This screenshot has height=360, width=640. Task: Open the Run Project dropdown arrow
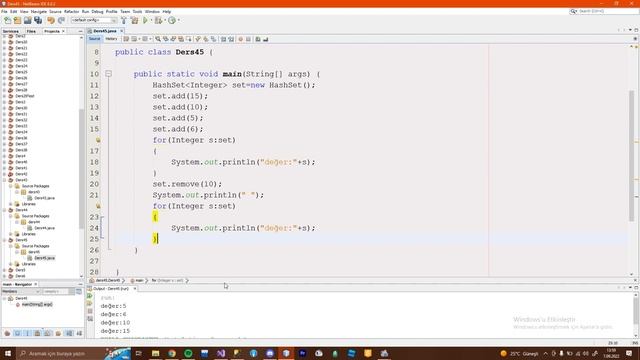[x=151, y=20]
